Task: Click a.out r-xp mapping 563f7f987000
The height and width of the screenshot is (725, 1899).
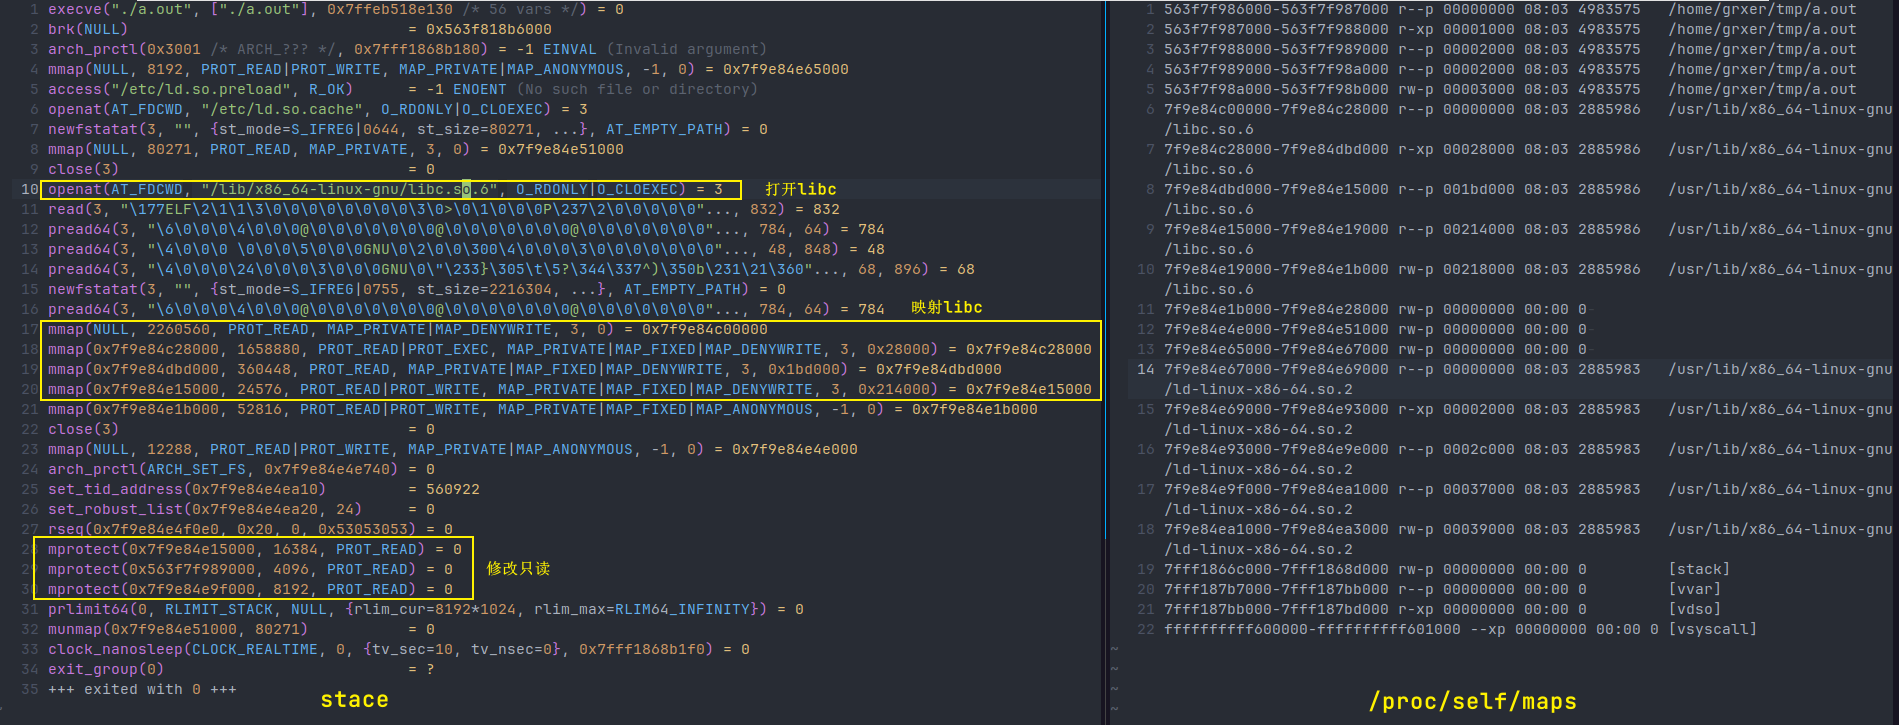Action: tap(1510, 29)
